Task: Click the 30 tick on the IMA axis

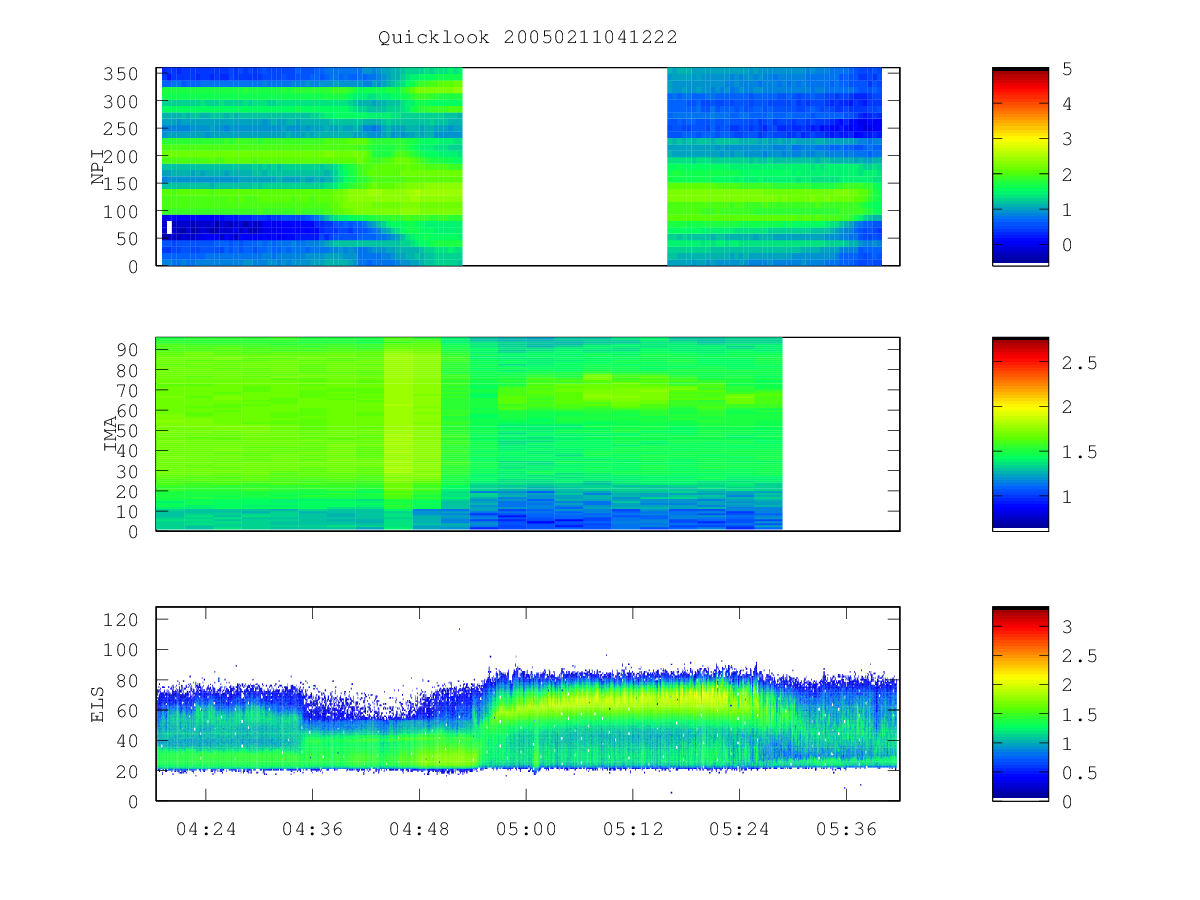Action: [128, 471]
